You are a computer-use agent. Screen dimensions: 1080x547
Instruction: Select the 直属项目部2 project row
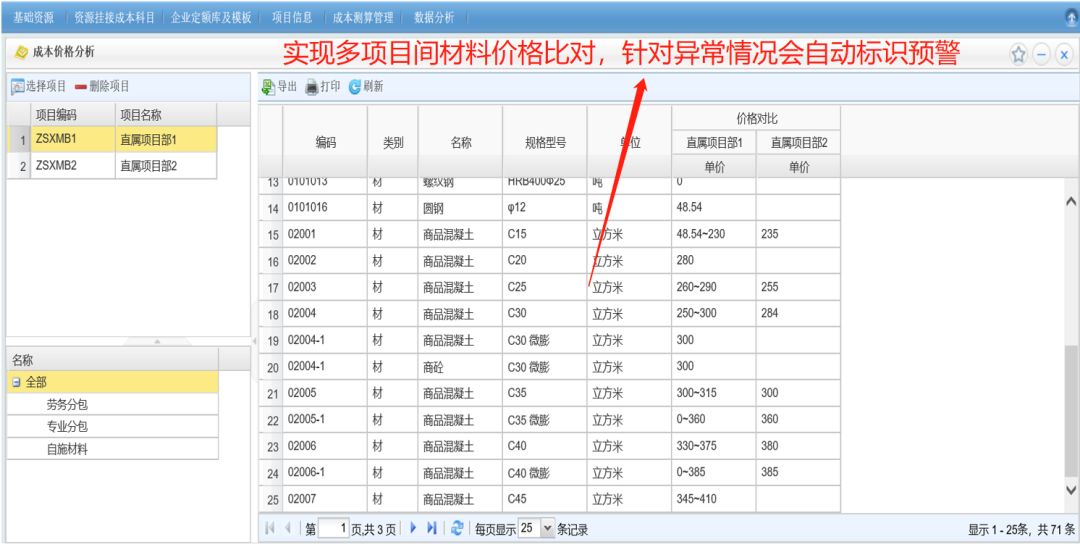(x=148, y=166)
